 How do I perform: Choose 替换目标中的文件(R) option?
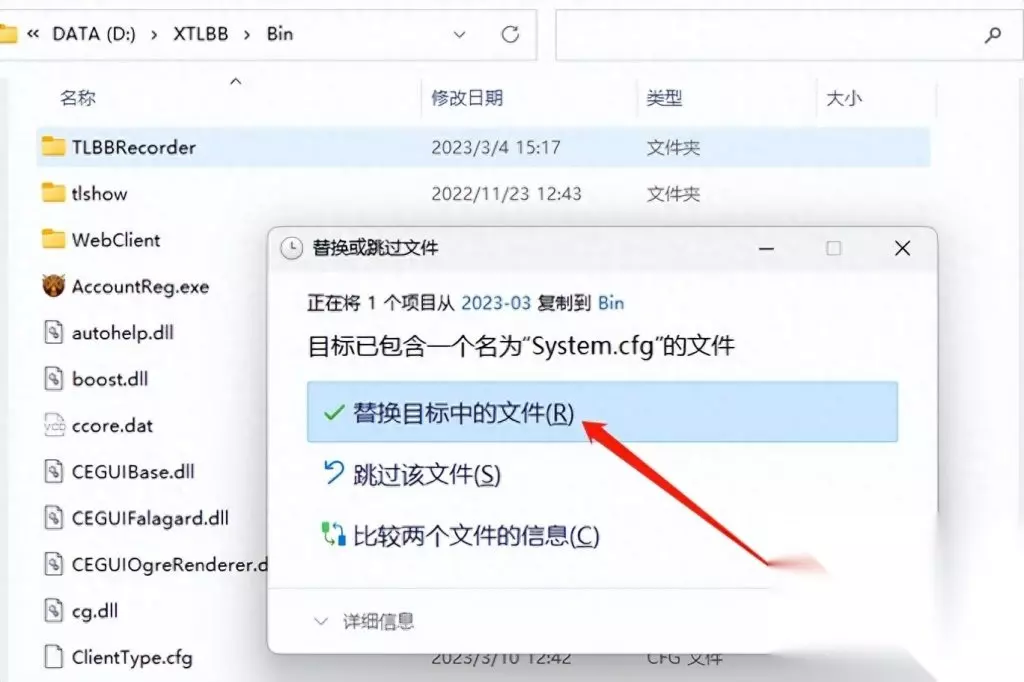(x=602, y=412)
